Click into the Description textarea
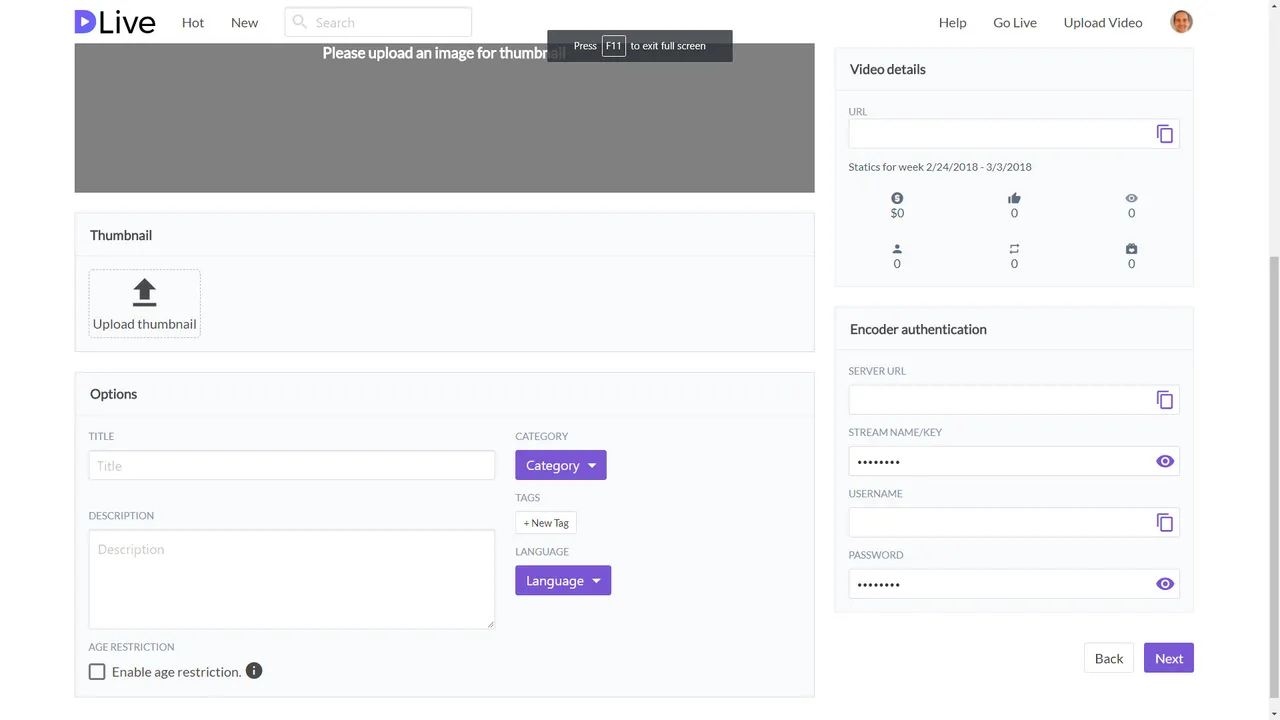Viewport: 1280px width, 720px height. tap(292, 579)
